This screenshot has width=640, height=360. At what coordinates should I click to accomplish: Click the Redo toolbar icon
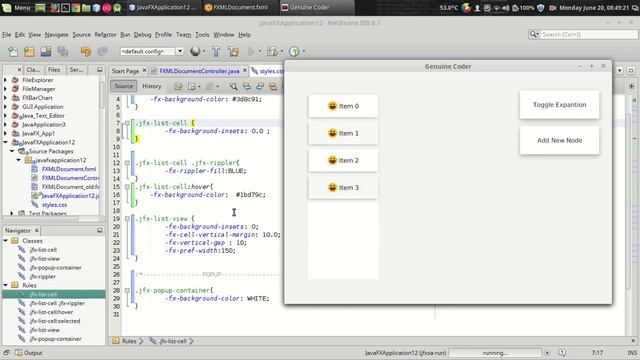click(102, 51)
